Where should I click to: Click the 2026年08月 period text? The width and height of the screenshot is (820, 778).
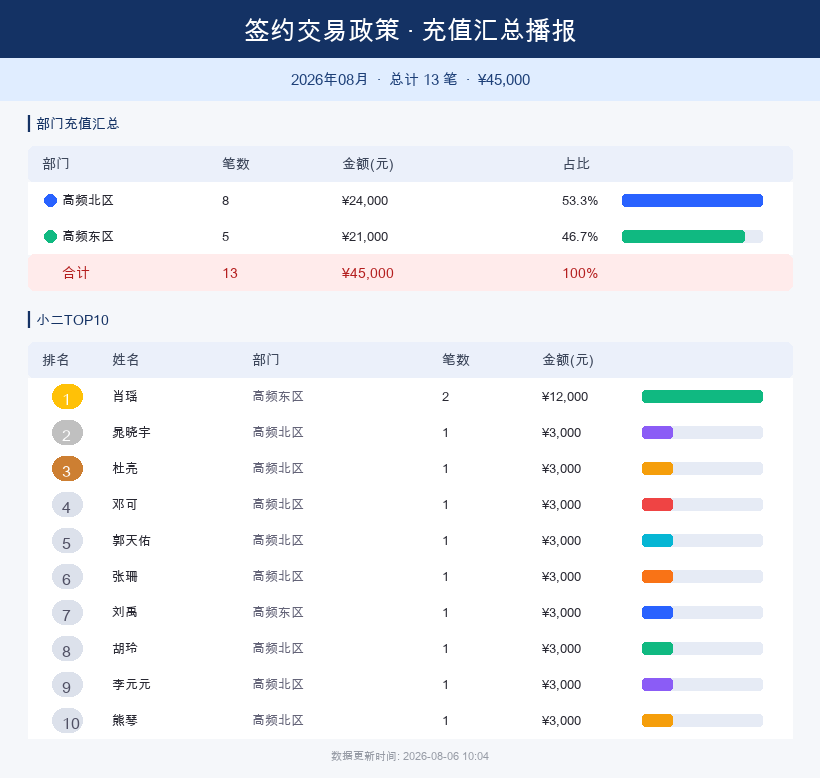(x=329, y=79)
